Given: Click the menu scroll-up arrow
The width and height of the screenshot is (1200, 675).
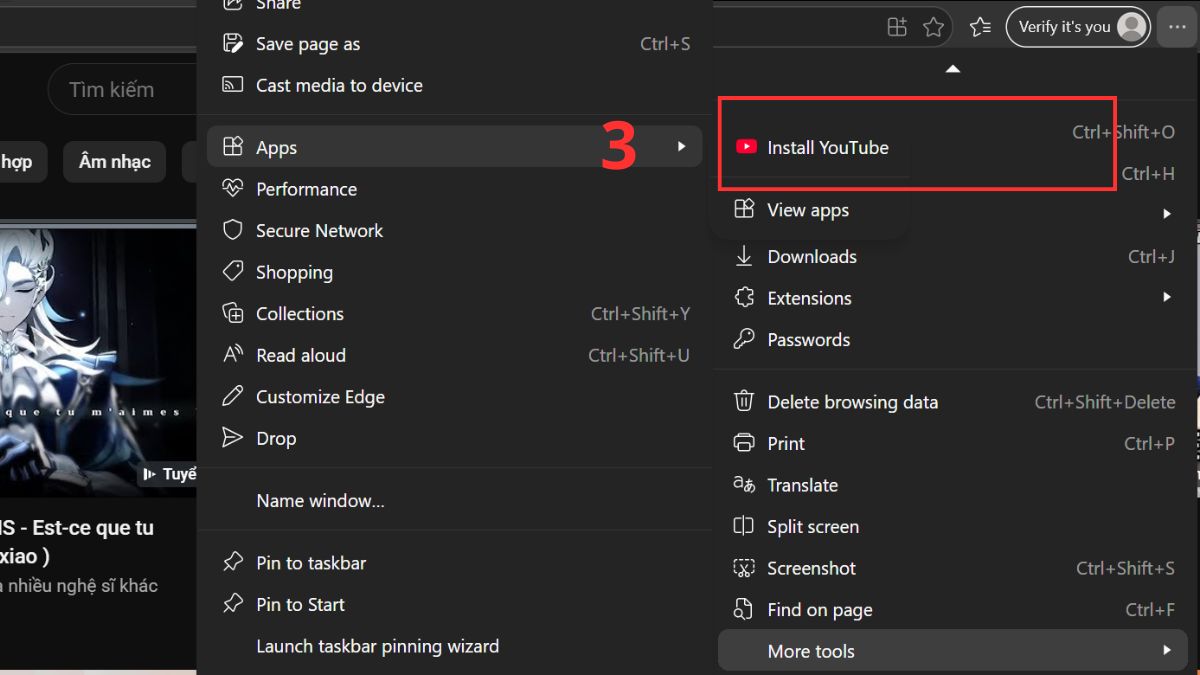Looking at the screenshot, I should [x=953, y=69].
